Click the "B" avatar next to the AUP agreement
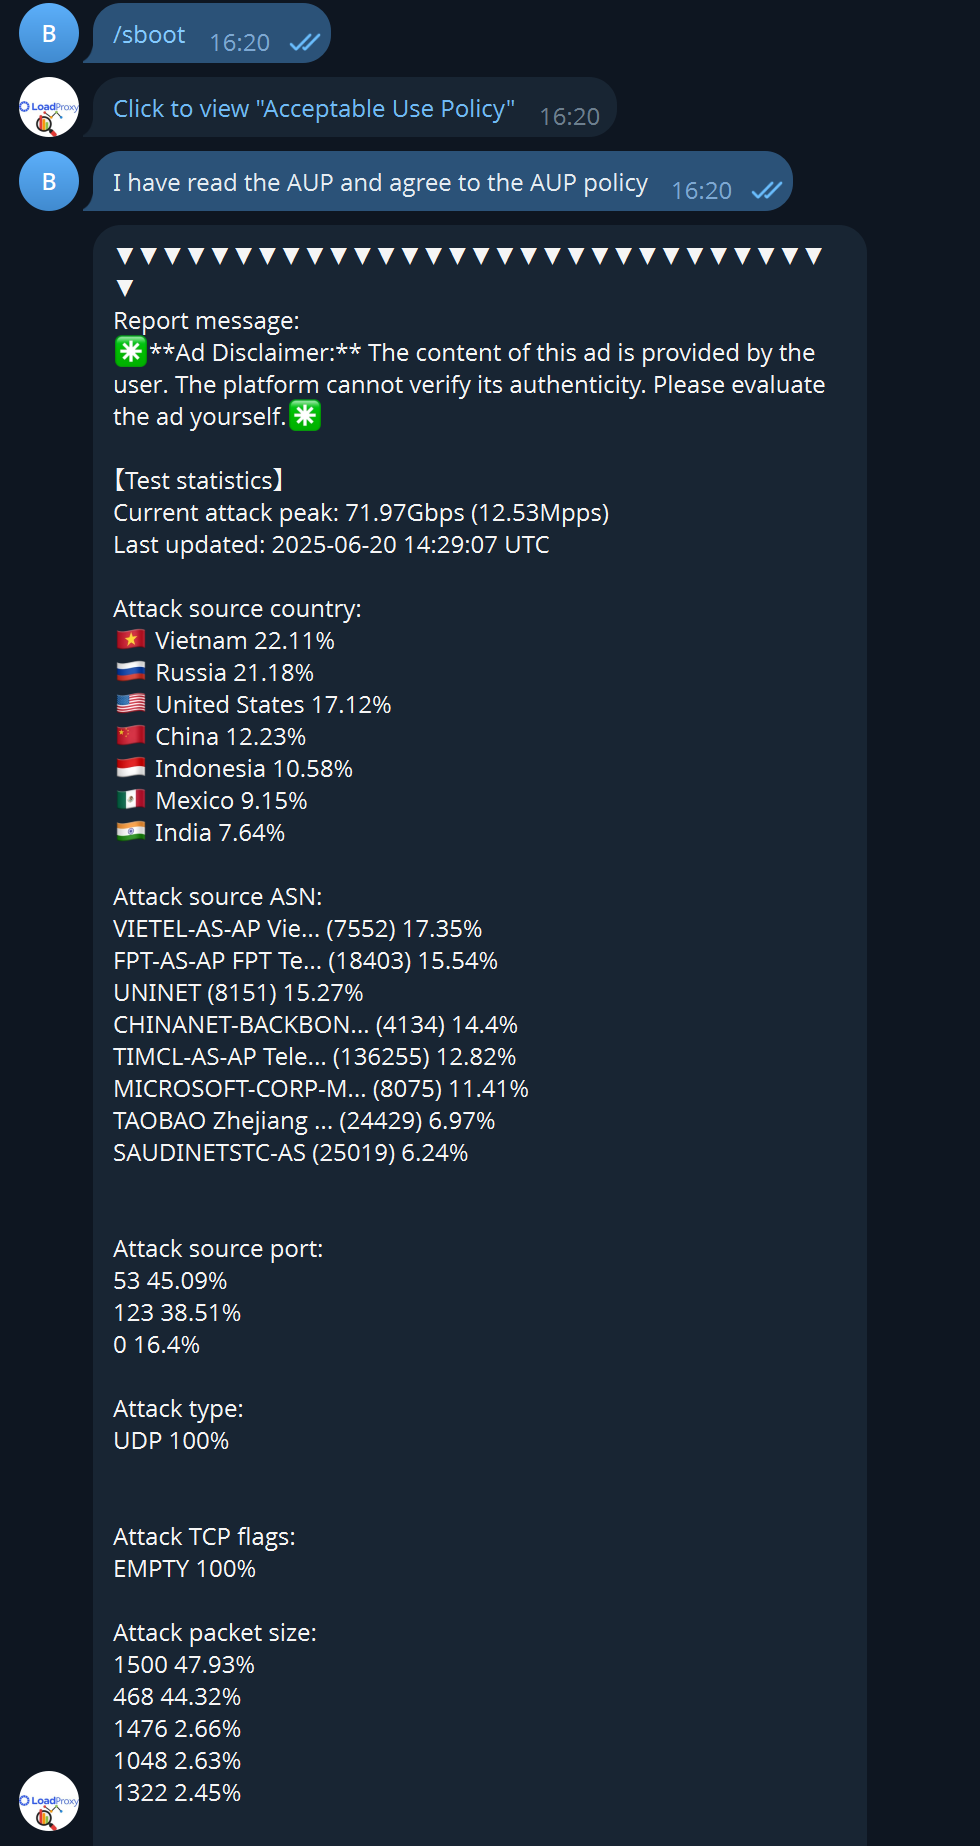Image resolution: width=980 pixels, height=1846 pixels. 48,181
